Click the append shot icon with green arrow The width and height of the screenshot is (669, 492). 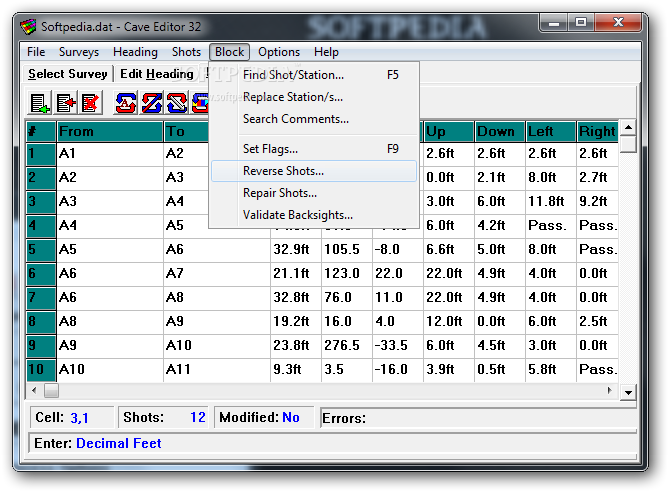(x=40, y=102)
